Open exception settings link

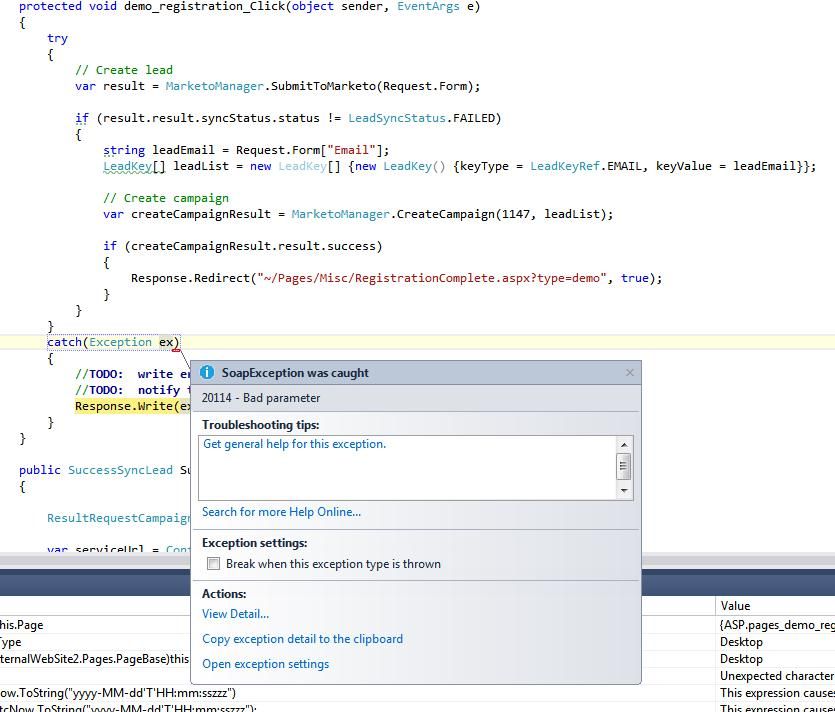coord(265,664)
